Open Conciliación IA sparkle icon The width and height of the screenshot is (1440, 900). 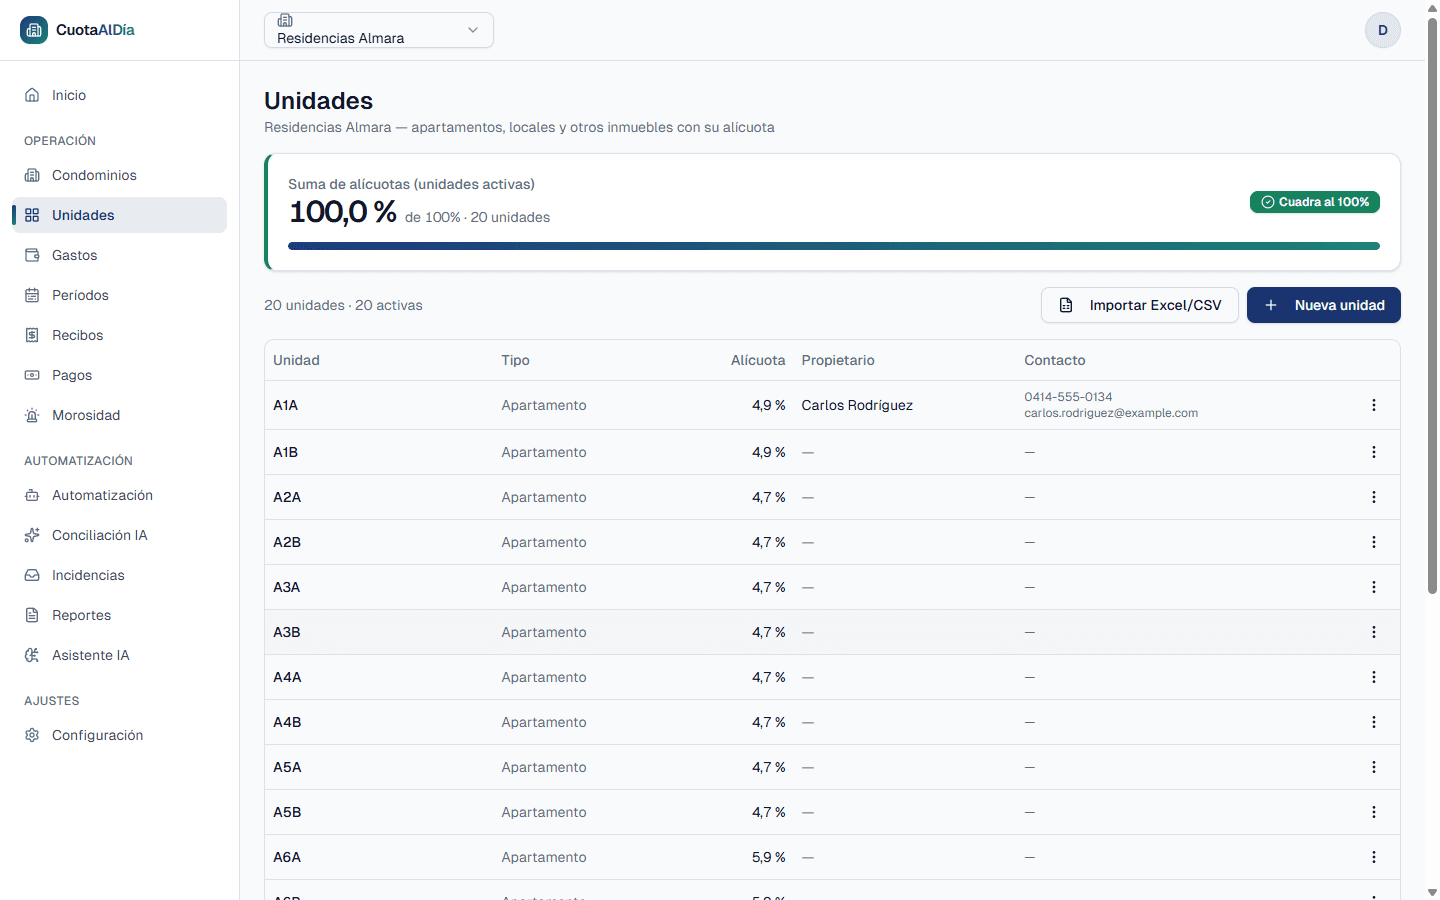(x=32, y=535)
